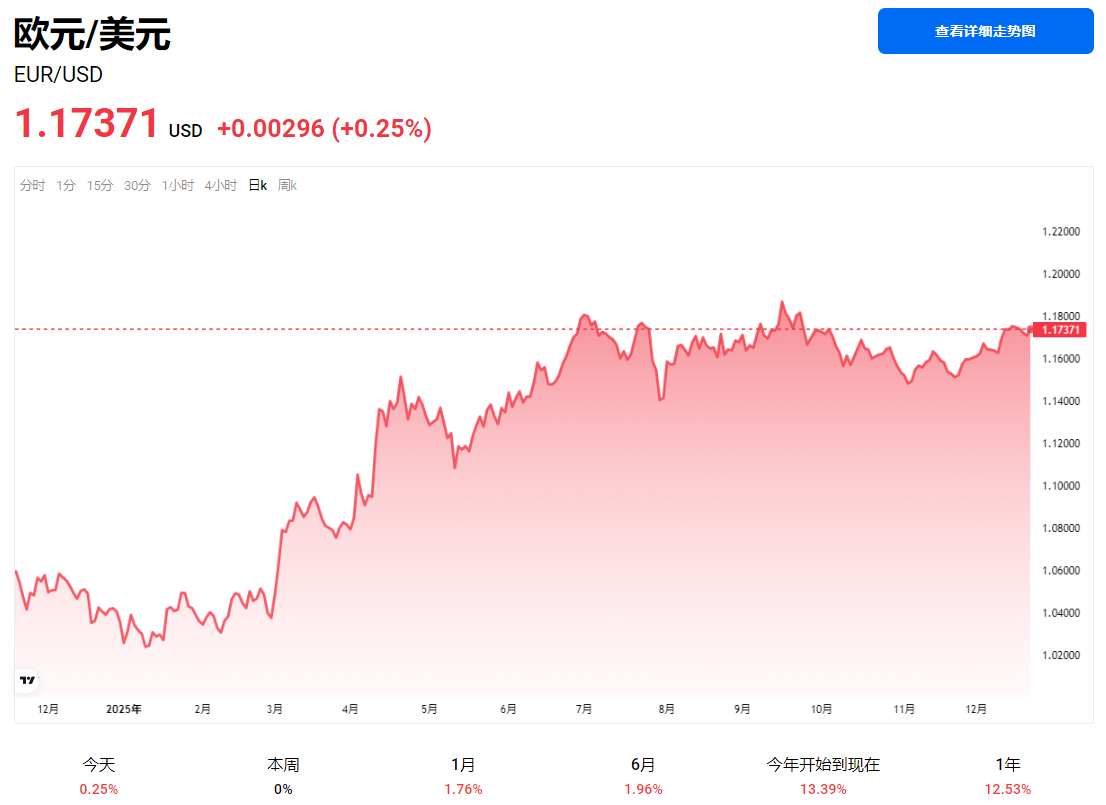
Task: Switch to the 分时 timeframe
Action: pyautogui.click(x=33, y=185)
